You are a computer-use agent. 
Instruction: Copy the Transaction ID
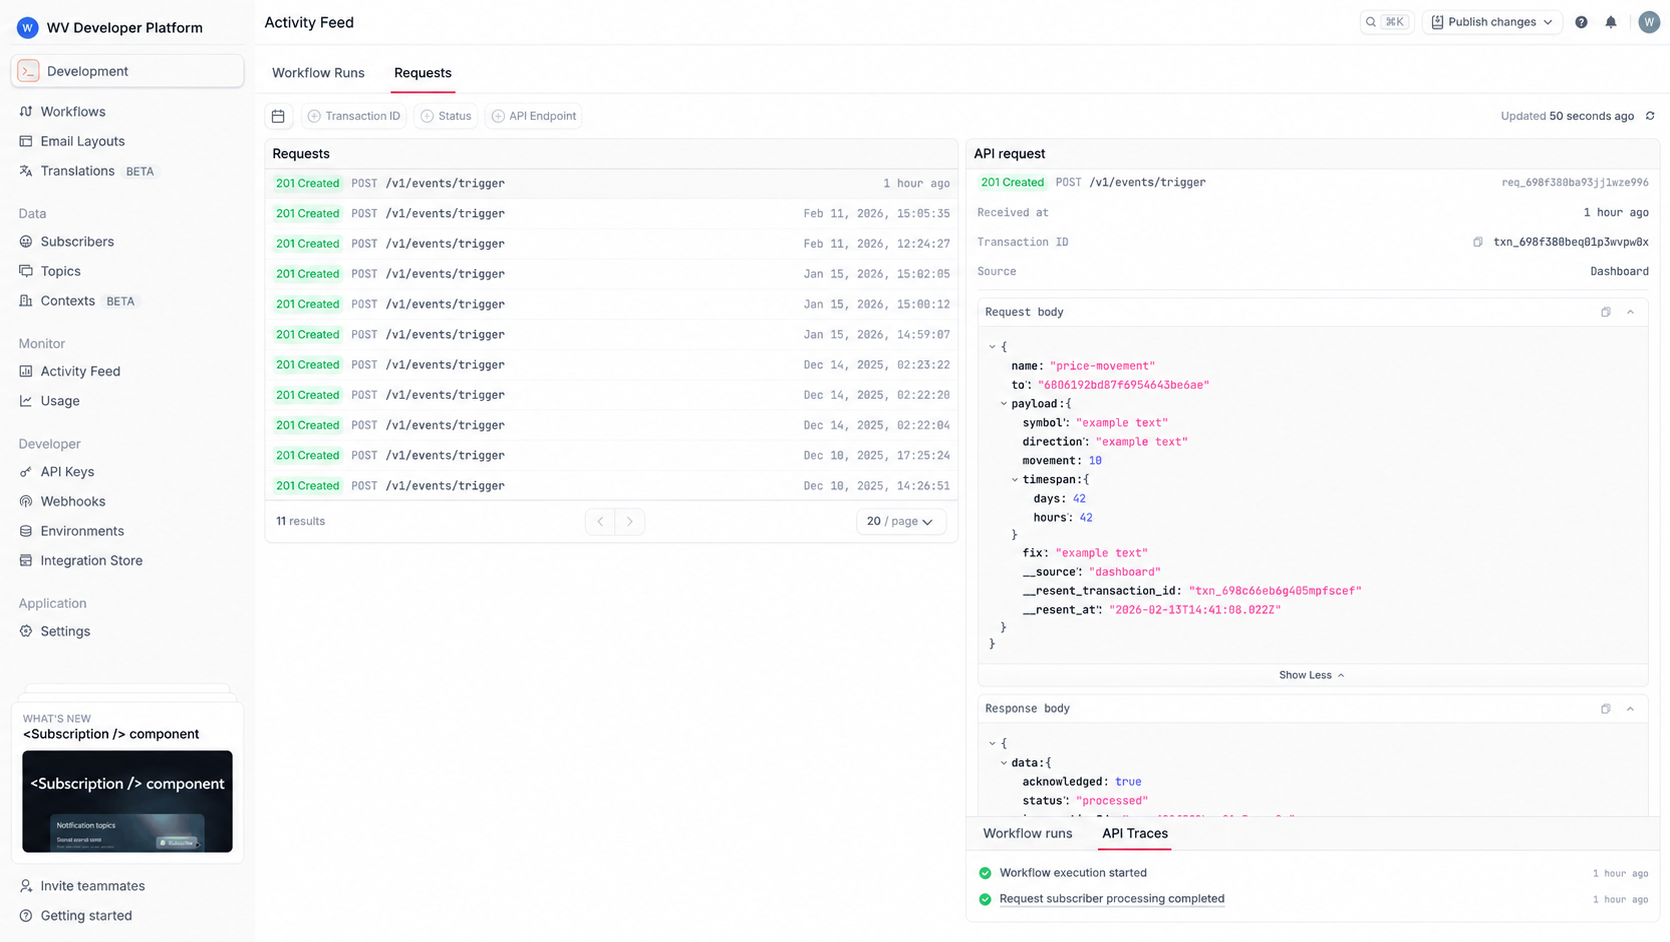[1477, 242]
